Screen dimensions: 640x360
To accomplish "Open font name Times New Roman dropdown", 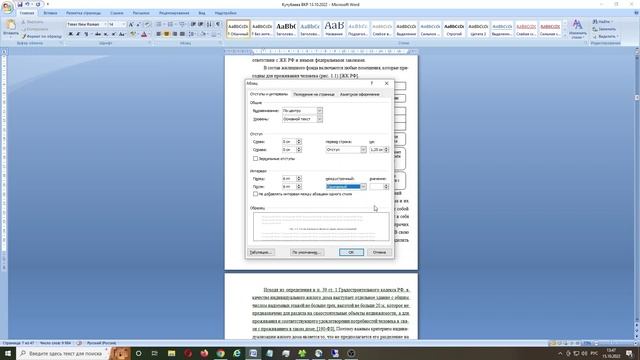I will point(105,24).
